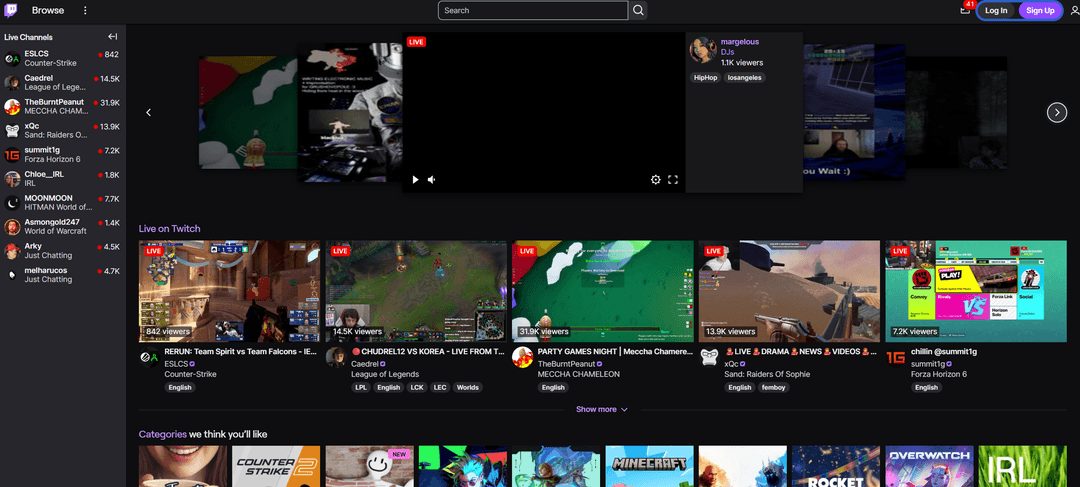Open Counter-Strike 2 category tile
This screenshot has height=487, width=1080.
coord(276,466)
